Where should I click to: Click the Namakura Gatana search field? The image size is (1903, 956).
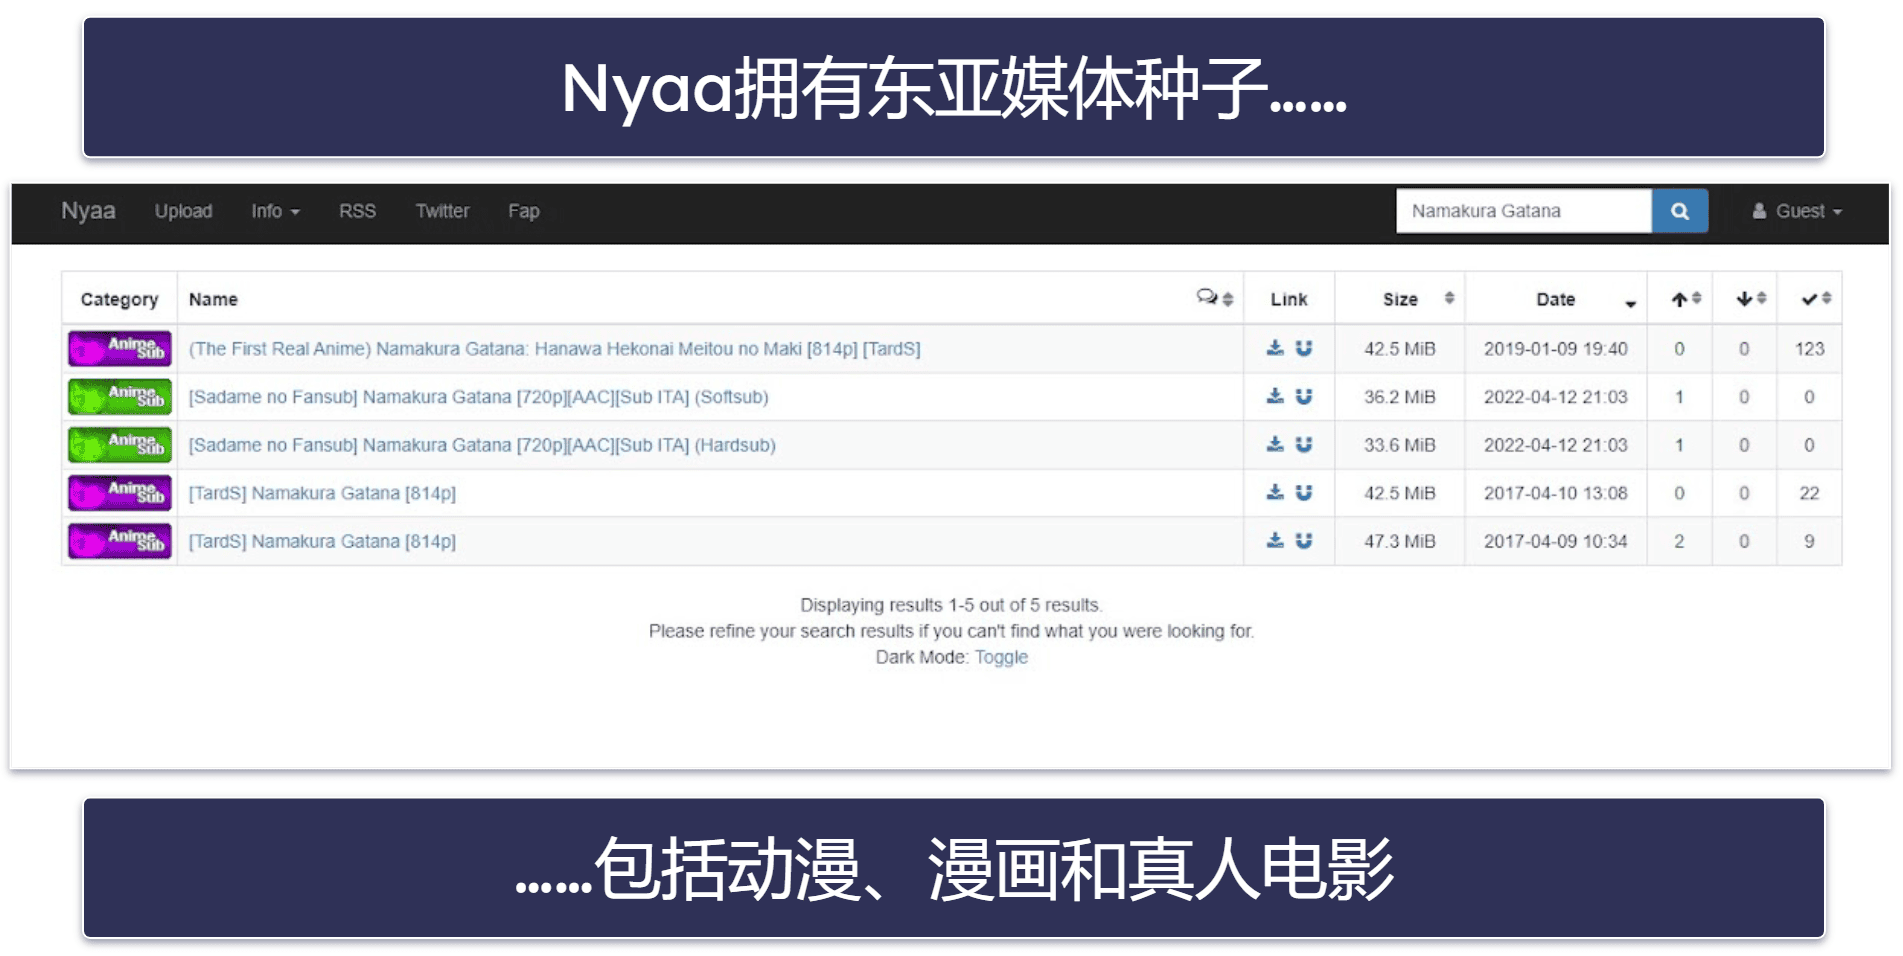click(1523, 211)
